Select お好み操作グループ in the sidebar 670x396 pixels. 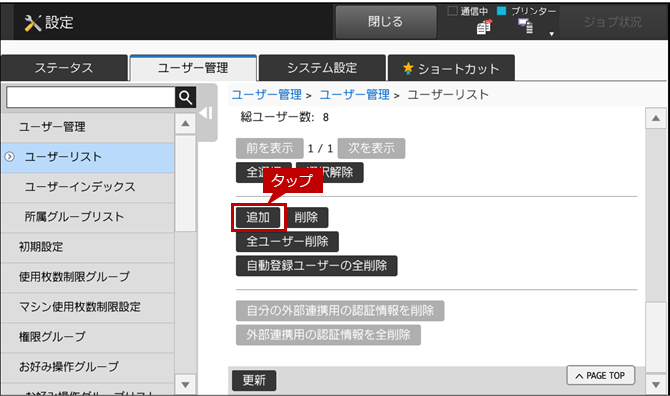pos(88,367)
